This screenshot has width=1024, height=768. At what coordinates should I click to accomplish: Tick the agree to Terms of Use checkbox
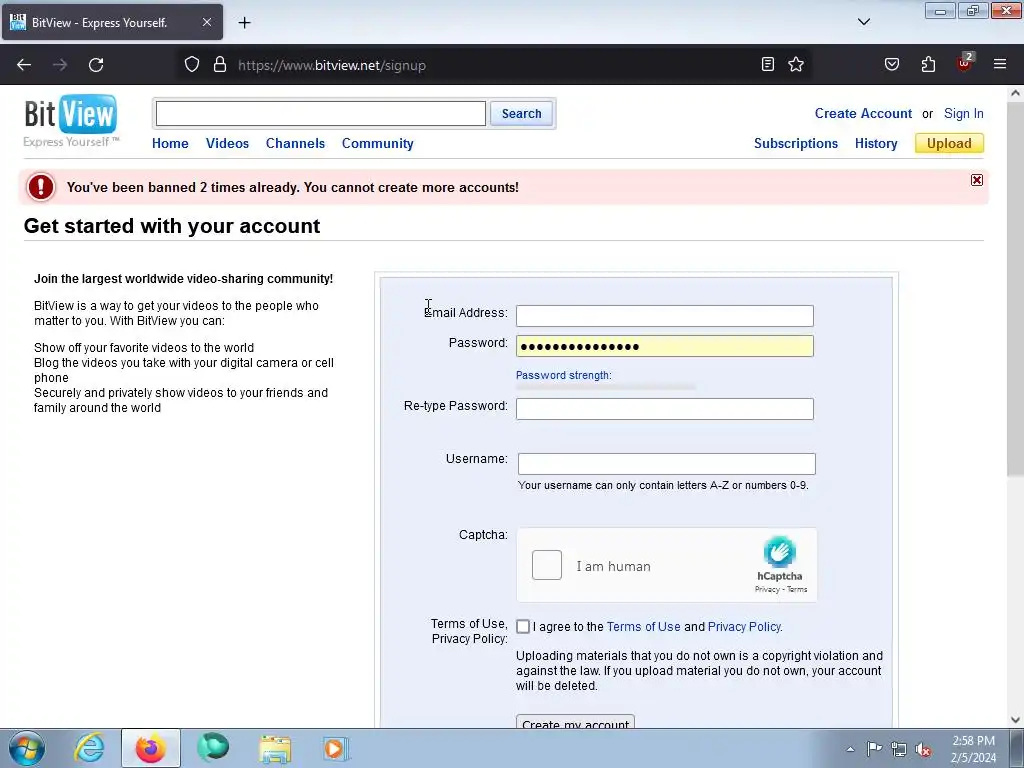coord(522,626)
